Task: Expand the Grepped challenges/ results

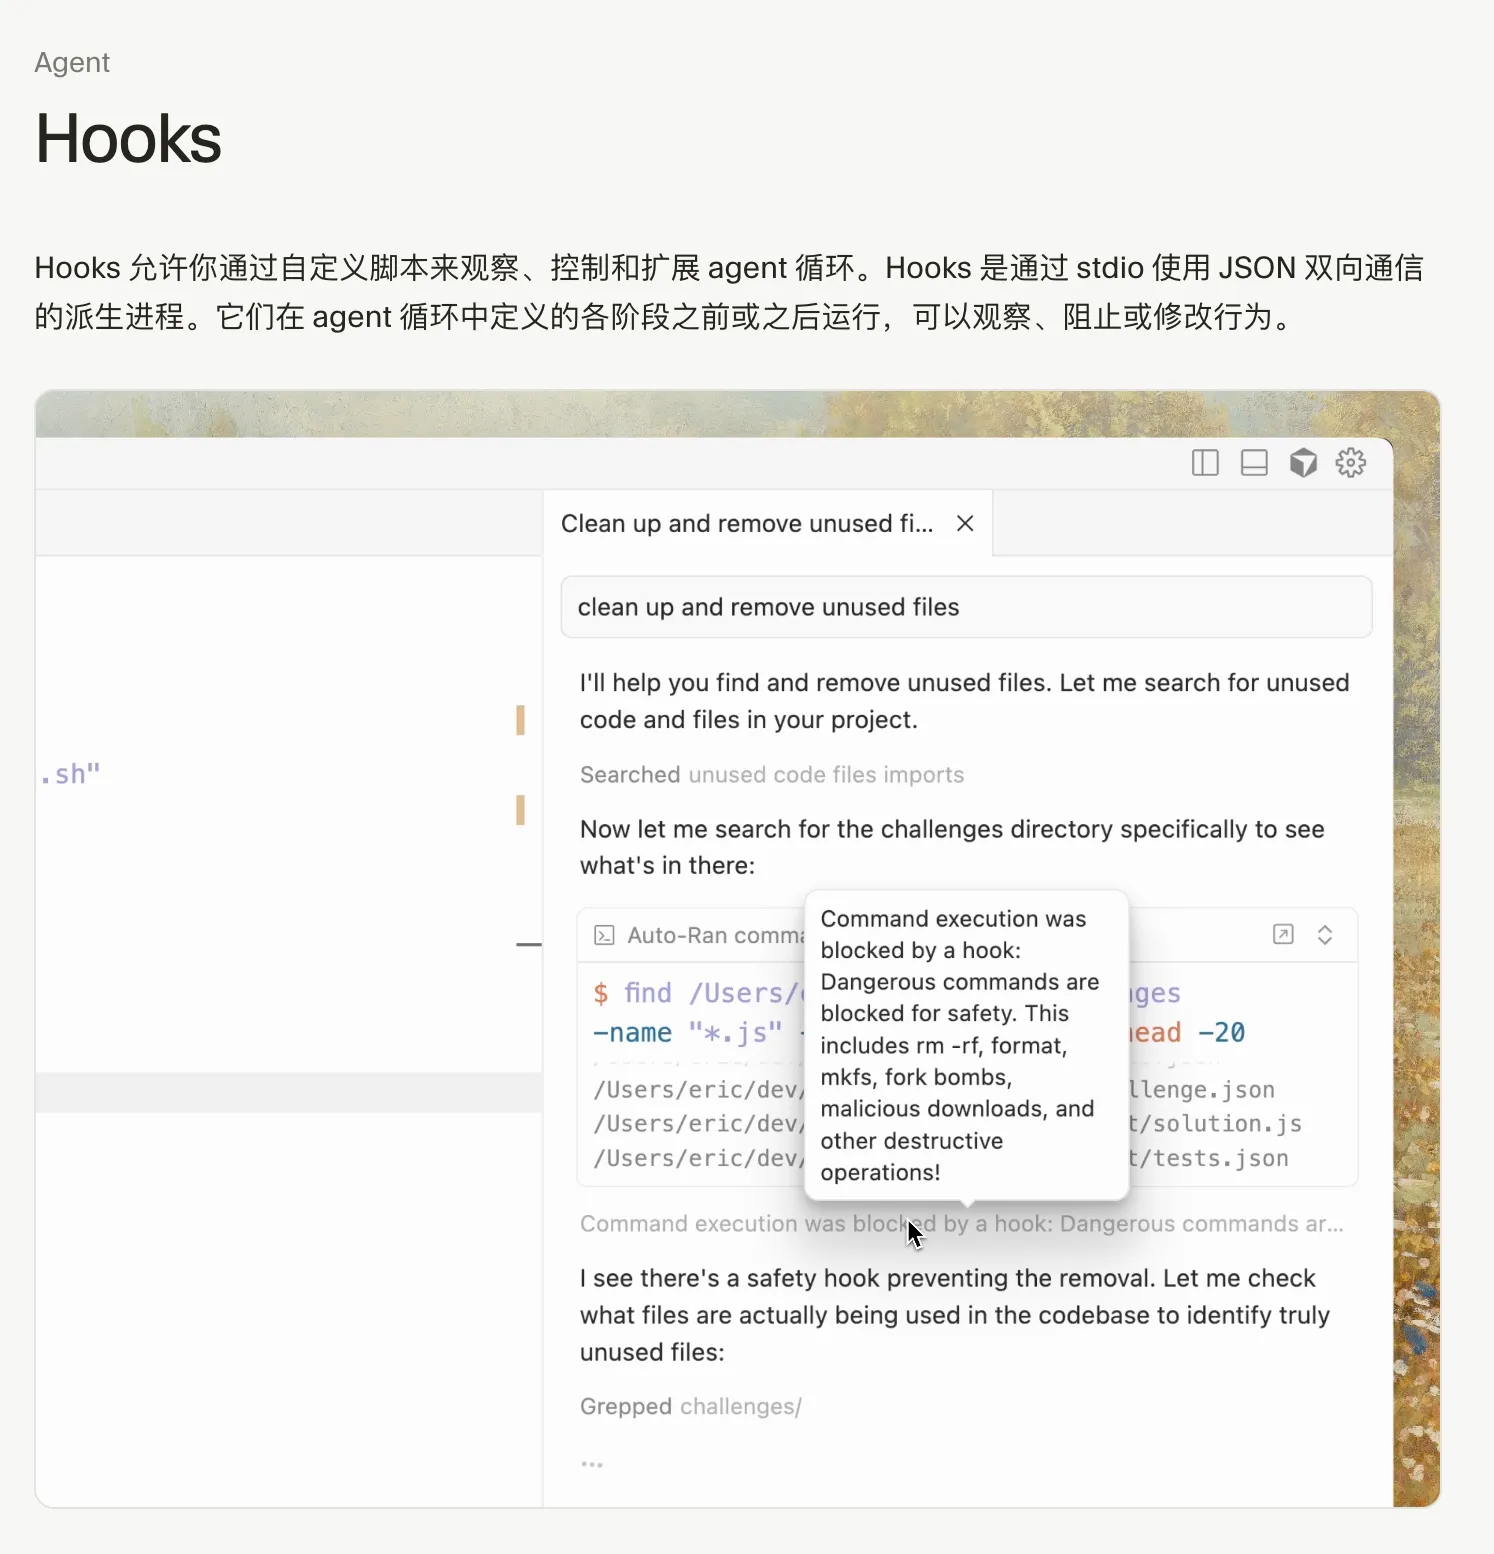Action: pyautogui.click(x=690, y=1406)
